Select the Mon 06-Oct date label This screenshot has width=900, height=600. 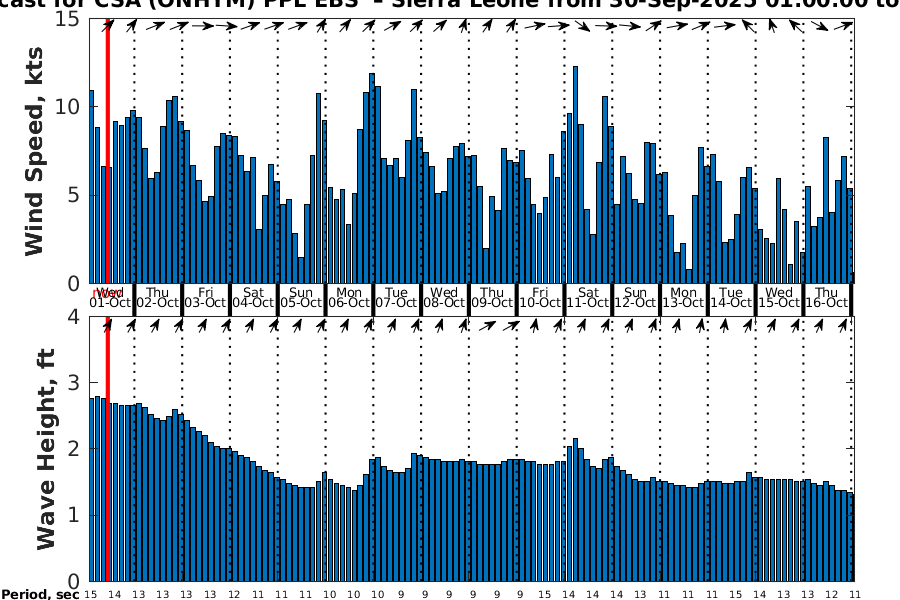point(349,297)
